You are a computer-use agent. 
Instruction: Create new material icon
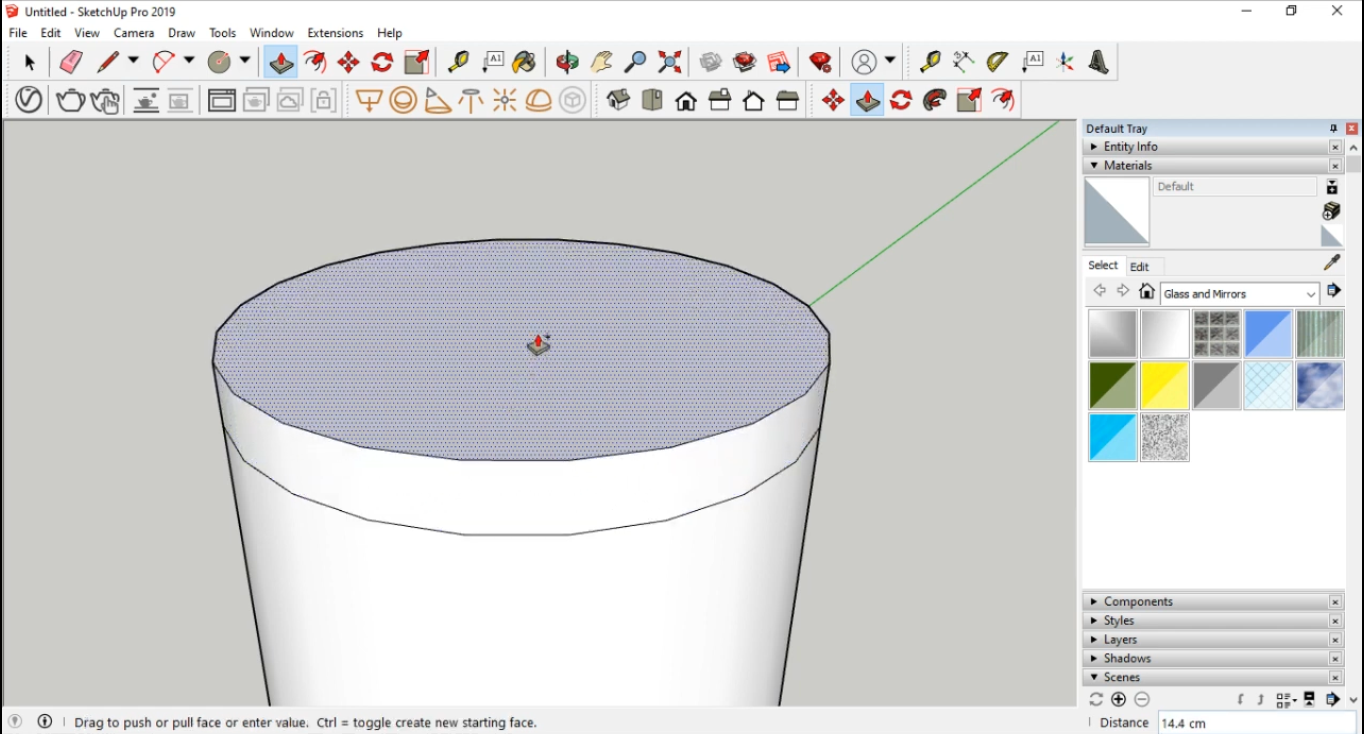1331,211
